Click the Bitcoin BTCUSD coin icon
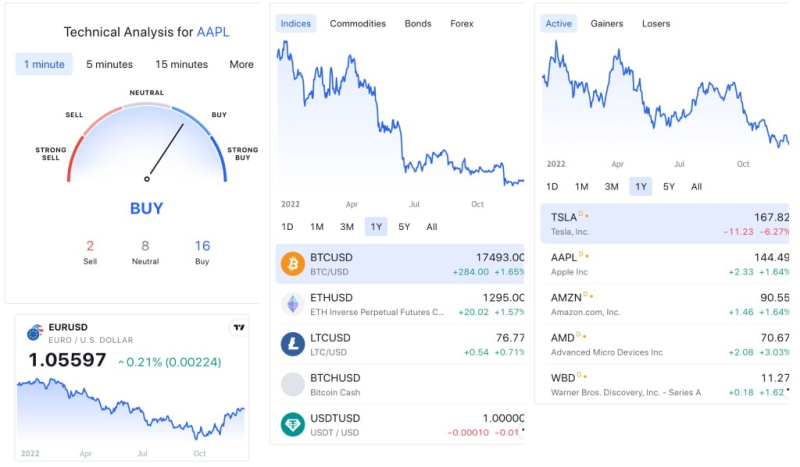The image size is (800, 467). (293, 264)
